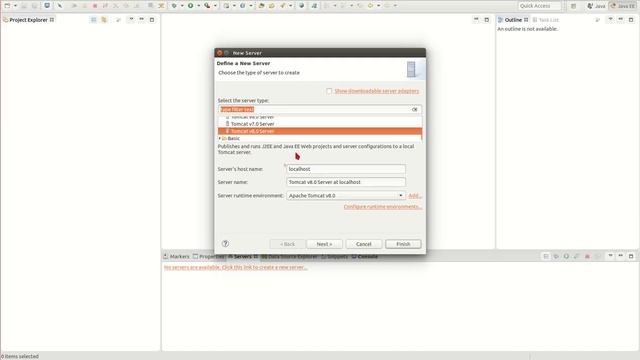Viewport: 640px width, 360px height.
Task: Select Tomcat v7.0 Server in the list
Action: (x=320, y=124)
